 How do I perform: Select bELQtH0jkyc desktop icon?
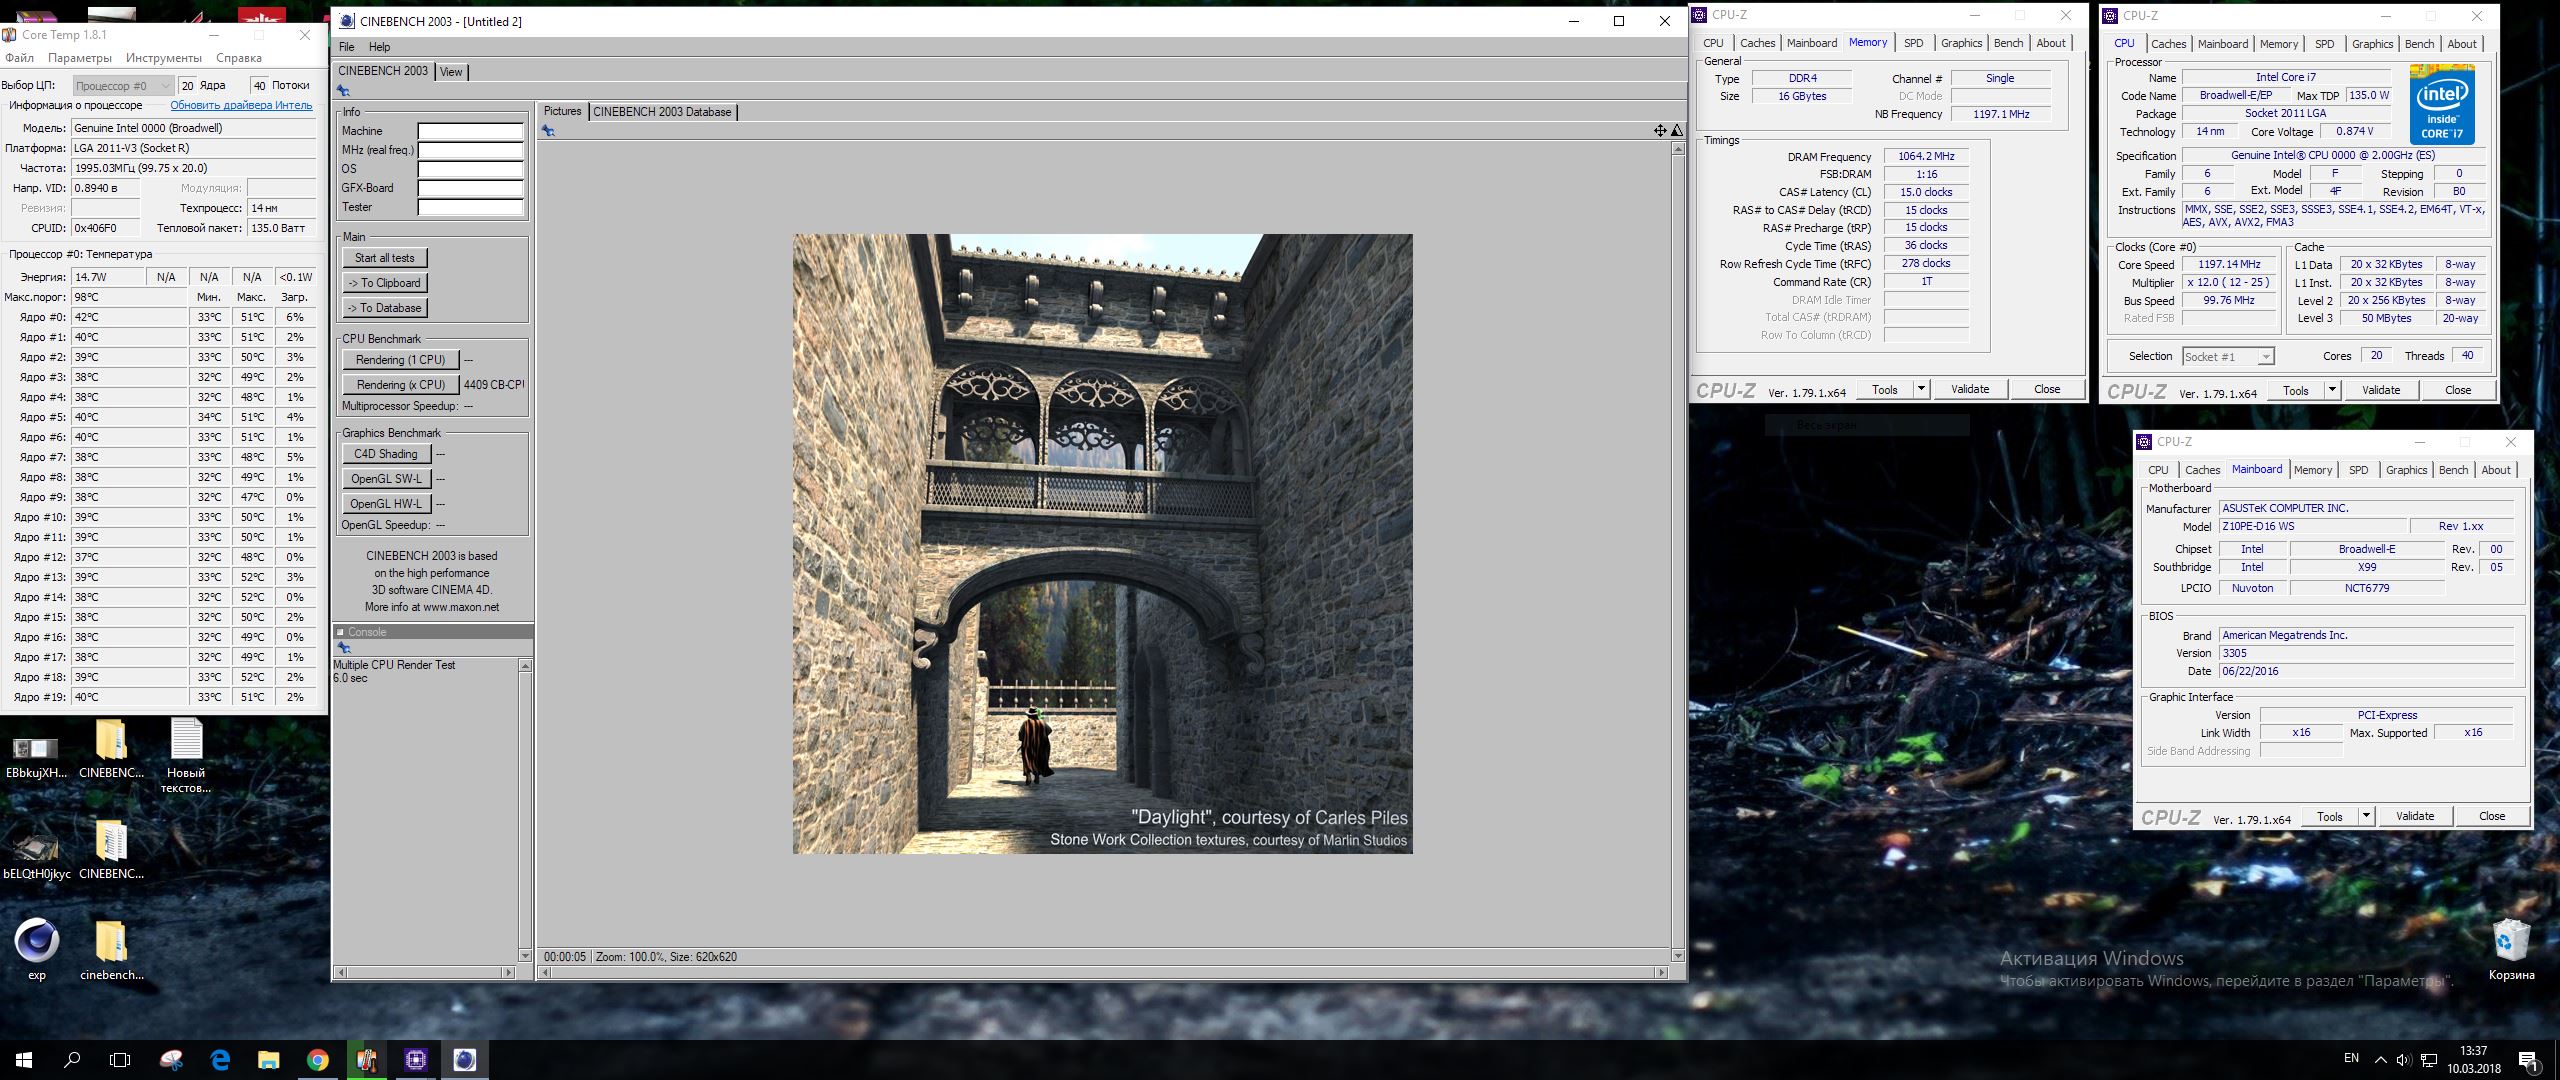coord(36,856)
